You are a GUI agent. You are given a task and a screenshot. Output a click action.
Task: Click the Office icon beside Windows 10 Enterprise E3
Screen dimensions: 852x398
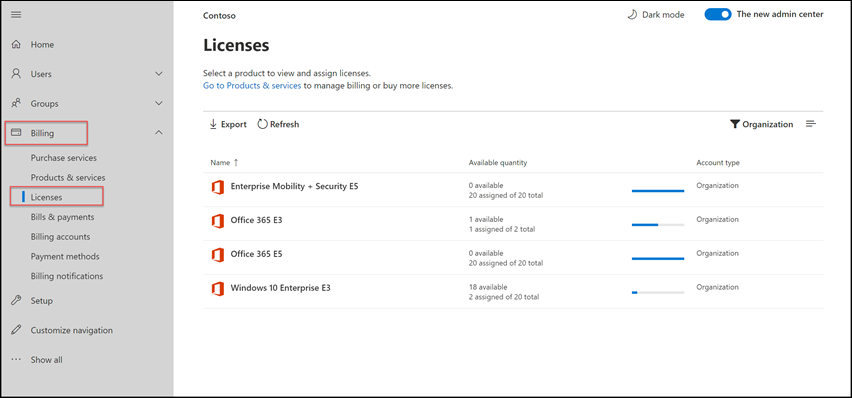click(217, 289)
